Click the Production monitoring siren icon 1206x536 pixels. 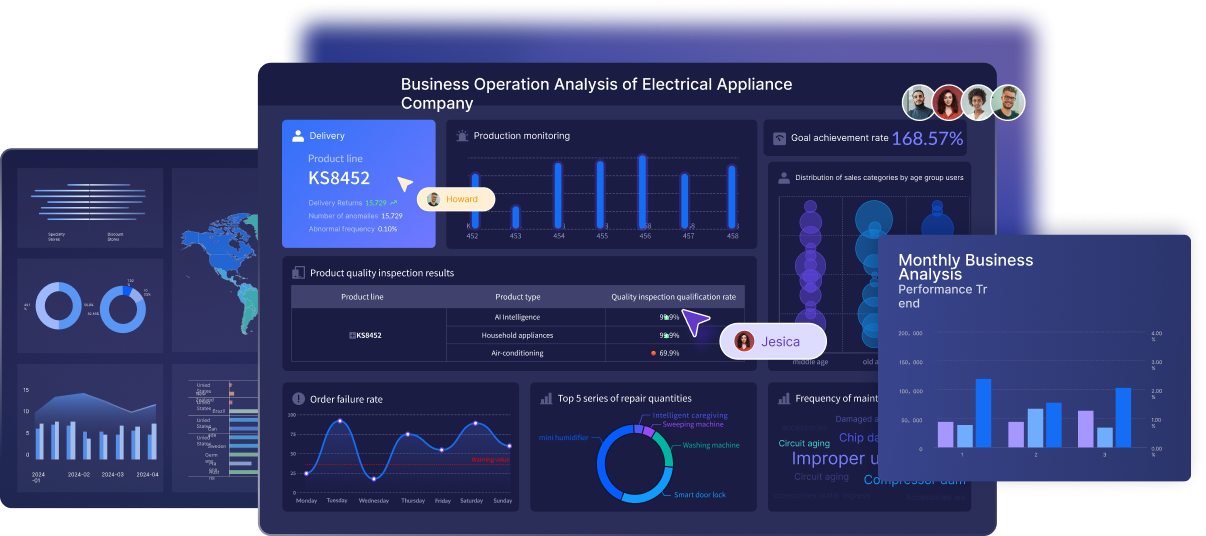point(463,136)
